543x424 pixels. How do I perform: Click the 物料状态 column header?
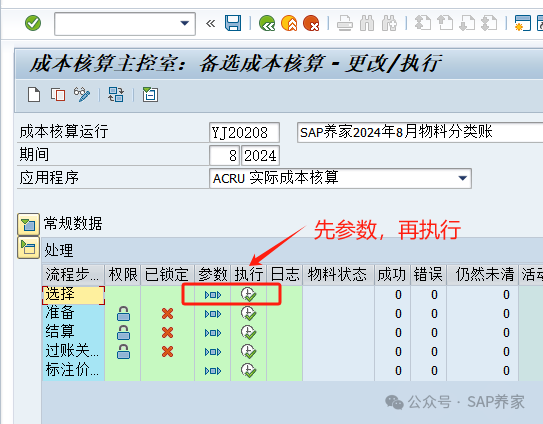[338, 275]
